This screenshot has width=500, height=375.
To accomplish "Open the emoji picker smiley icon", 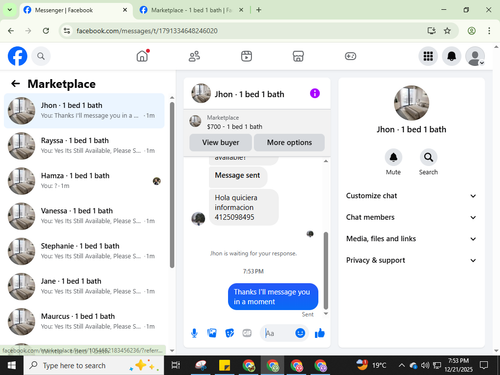I will pos(300,333).
